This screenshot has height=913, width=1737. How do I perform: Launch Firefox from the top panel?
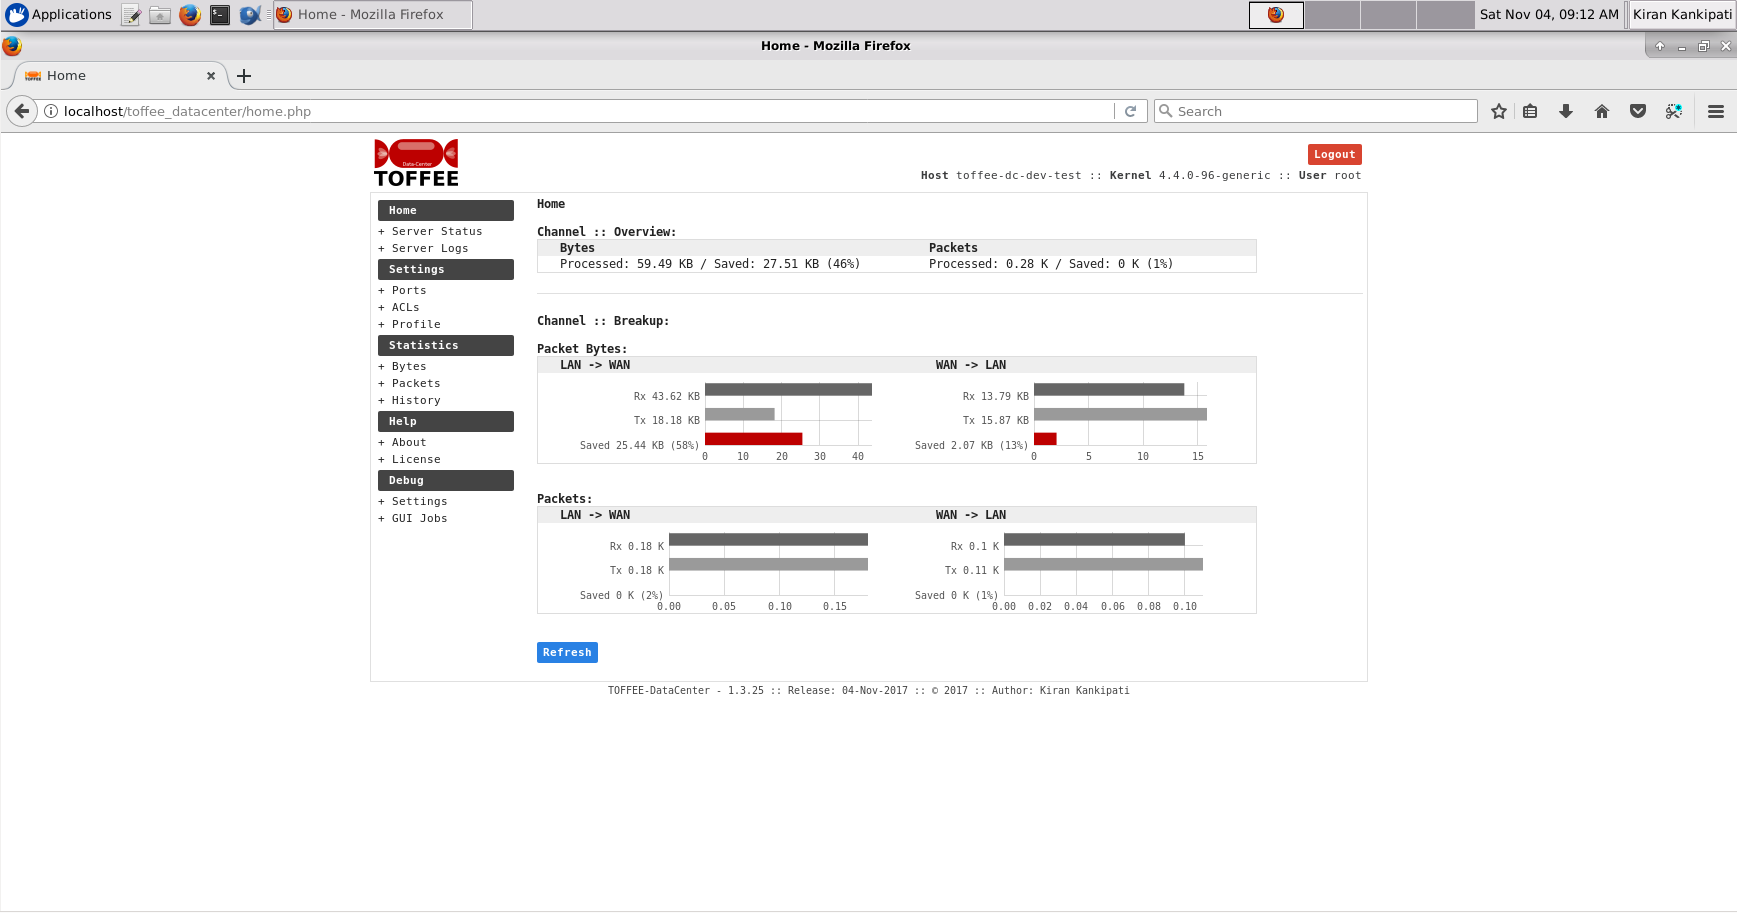point(190,15)
